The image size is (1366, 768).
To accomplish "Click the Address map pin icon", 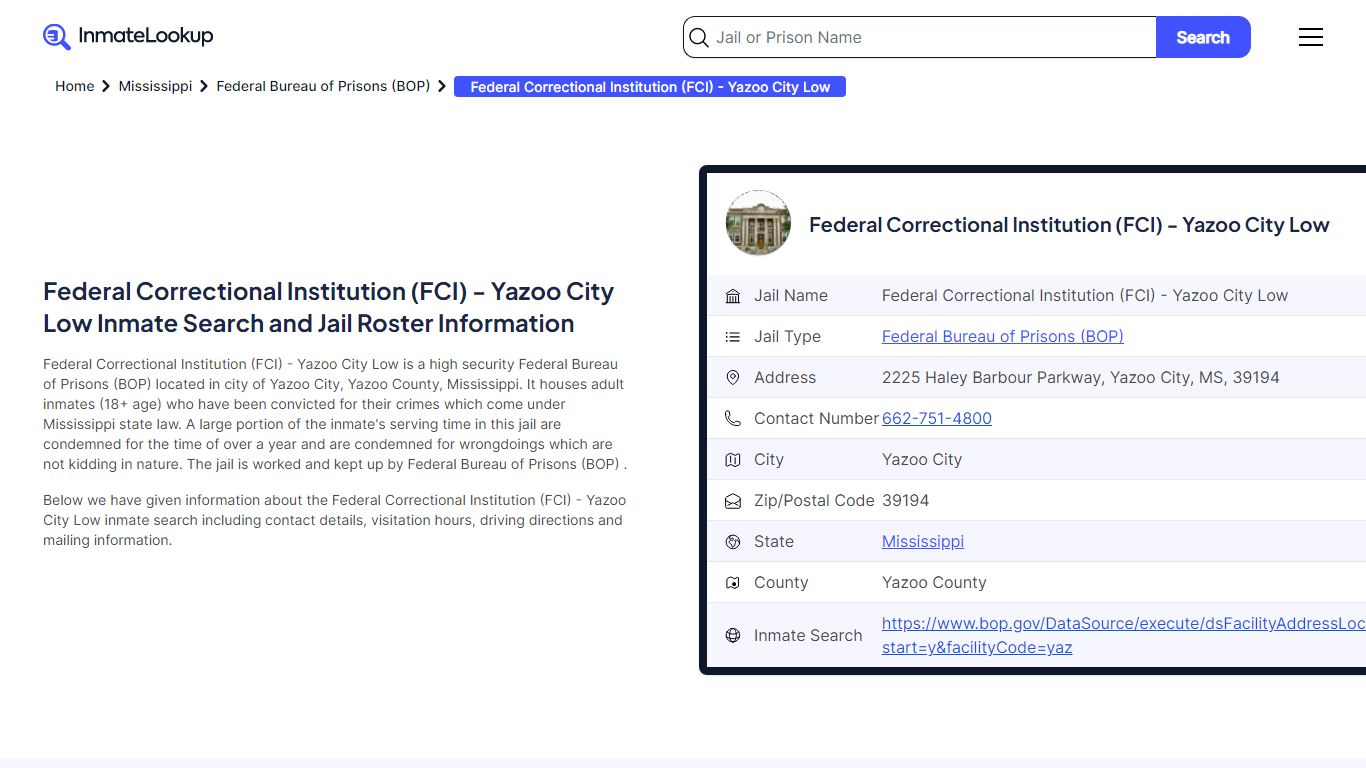I will click(733, 378).
